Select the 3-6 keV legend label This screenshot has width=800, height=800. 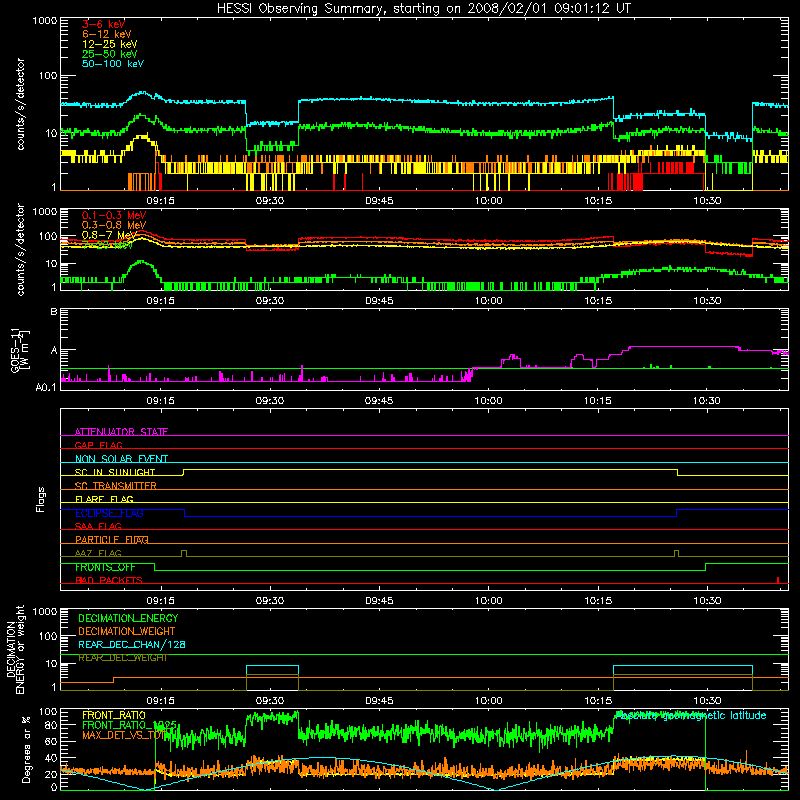[103, 24]
